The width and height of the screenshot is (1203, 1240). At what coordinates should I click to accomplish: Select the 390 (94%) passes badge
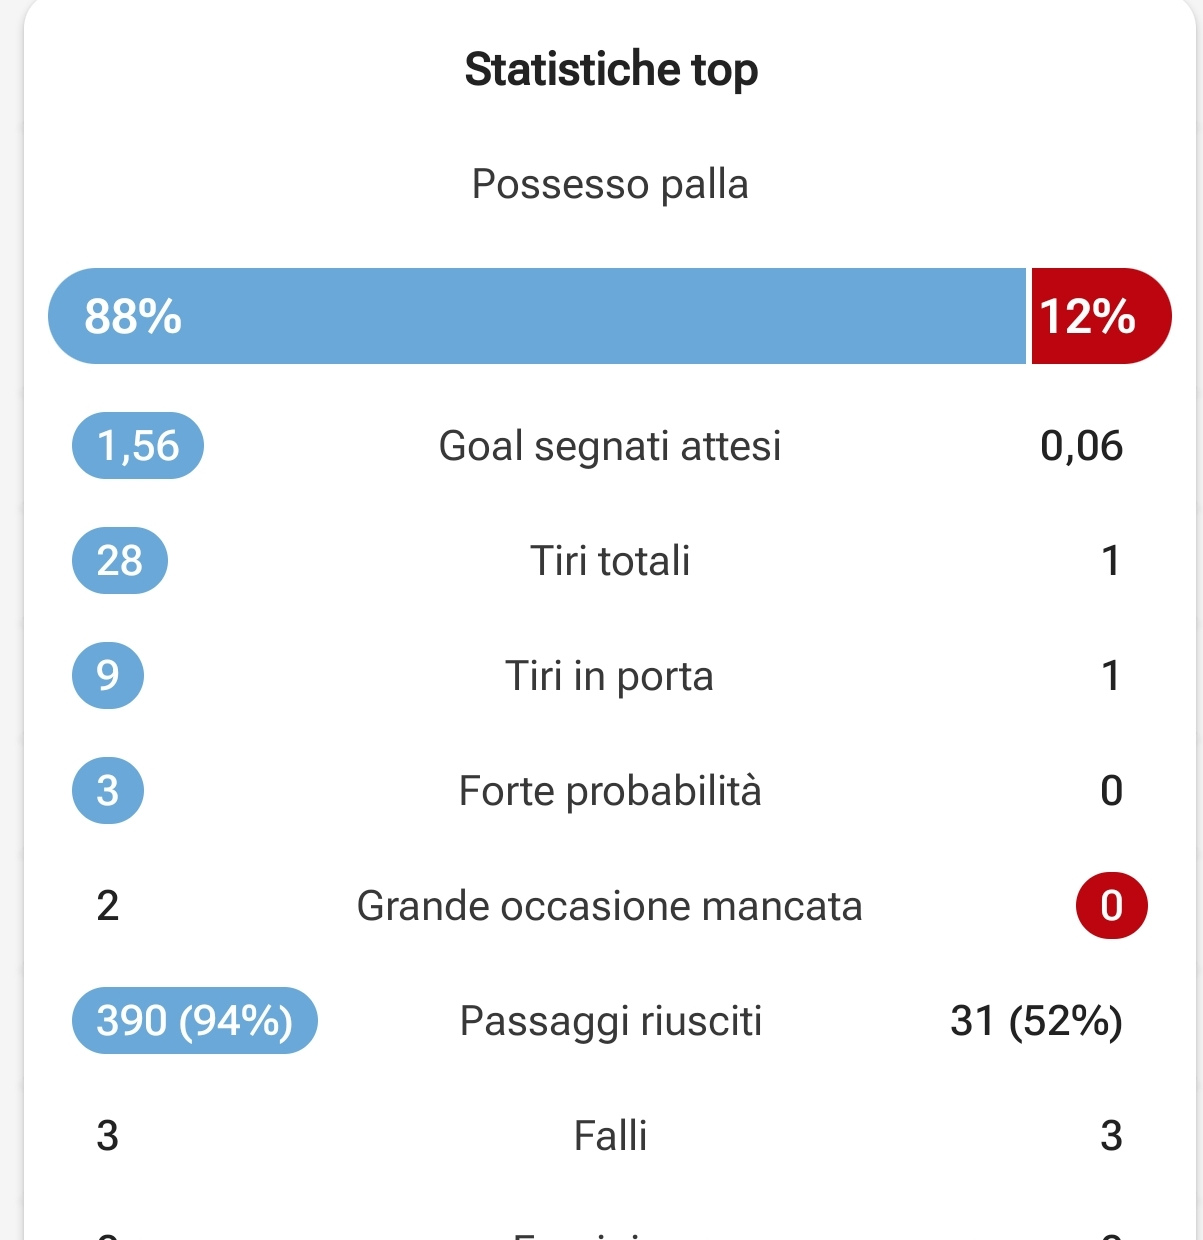195,1020
